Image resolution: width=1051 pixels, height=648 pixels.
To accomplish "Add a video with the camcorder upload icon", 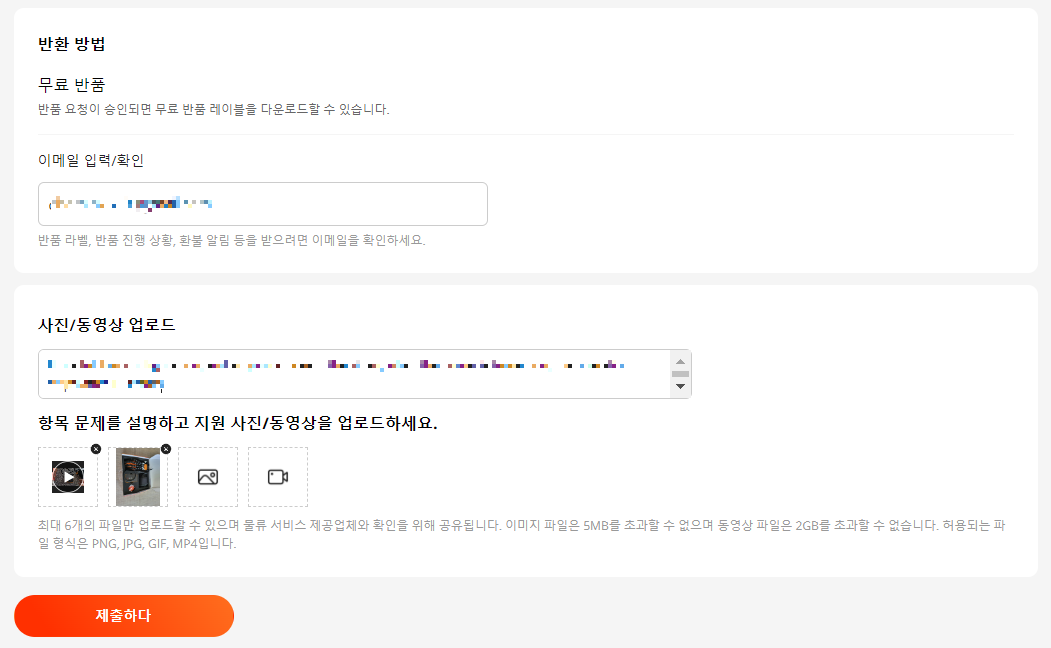I will point(278,477).
